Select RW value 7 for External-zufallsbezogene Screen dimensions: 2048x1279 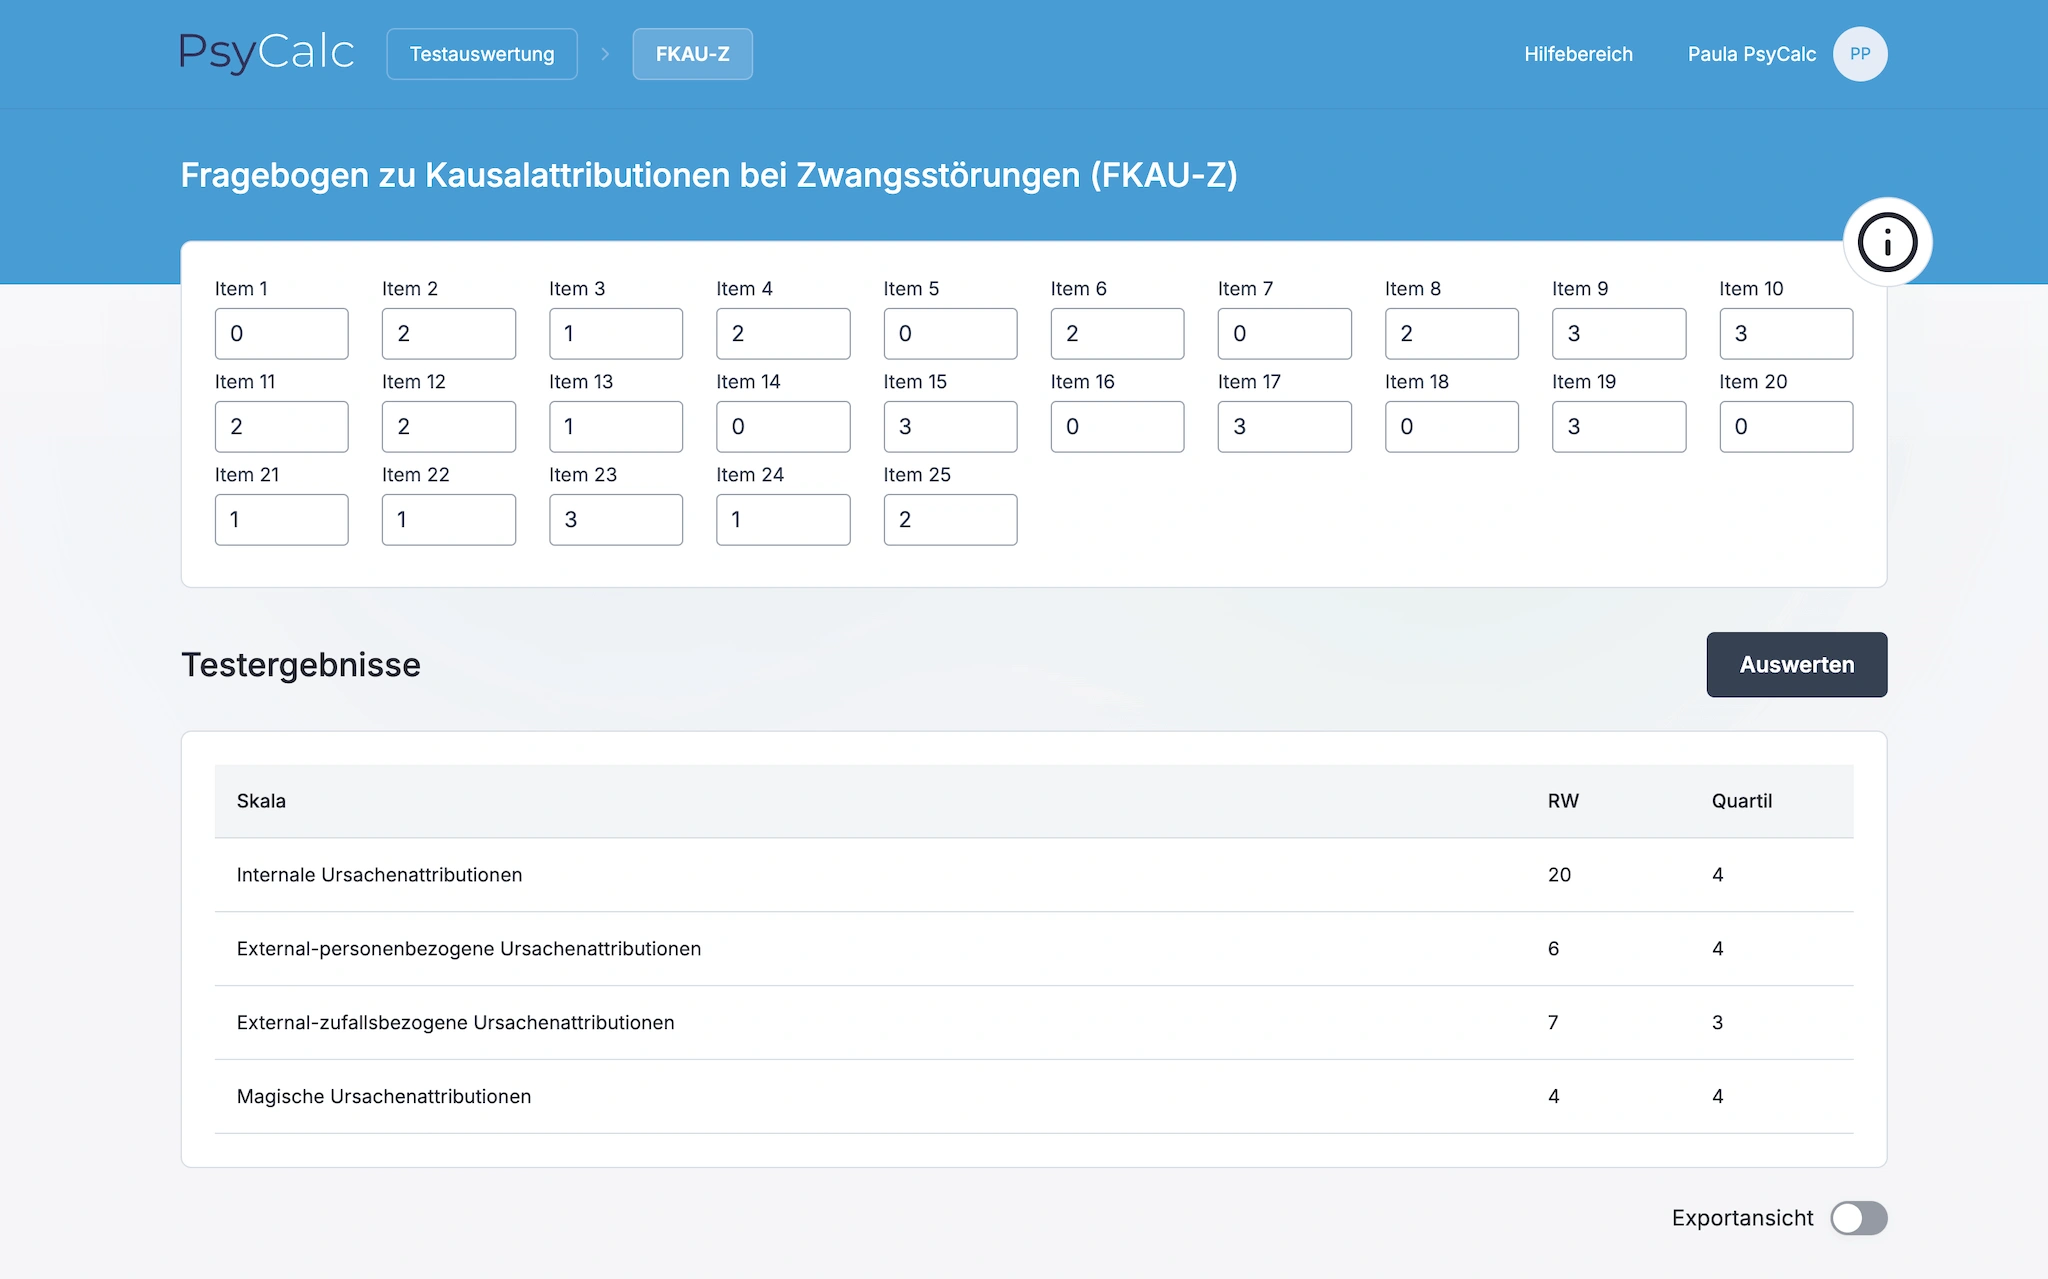[1553, 1023]
